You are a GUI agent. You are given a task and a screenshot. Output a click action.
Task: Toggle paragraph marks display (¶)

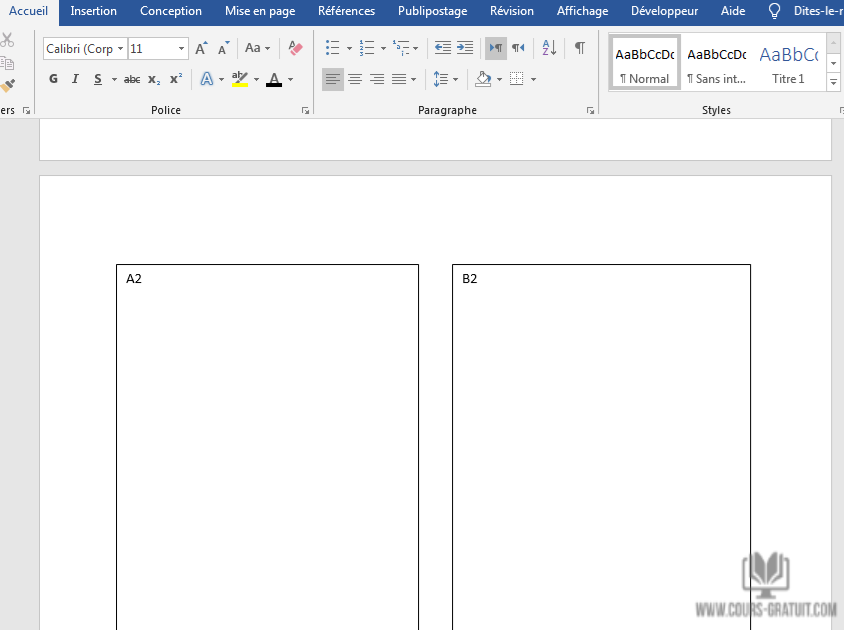click(580, 48)
